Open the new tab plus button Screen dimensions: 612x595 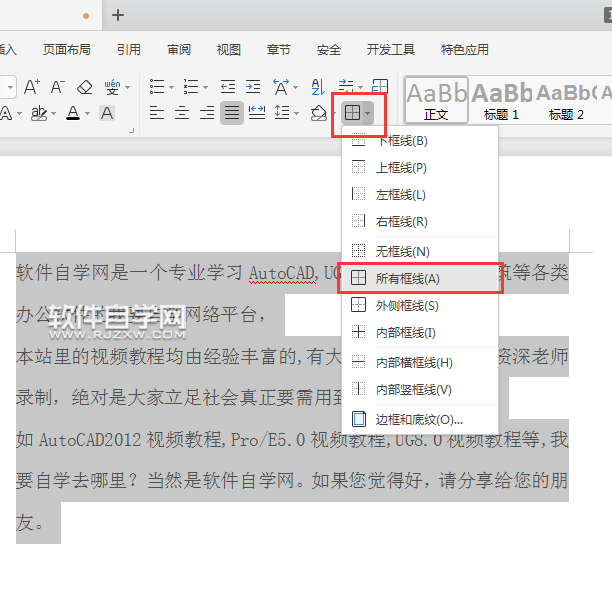(x=118, y=15)
